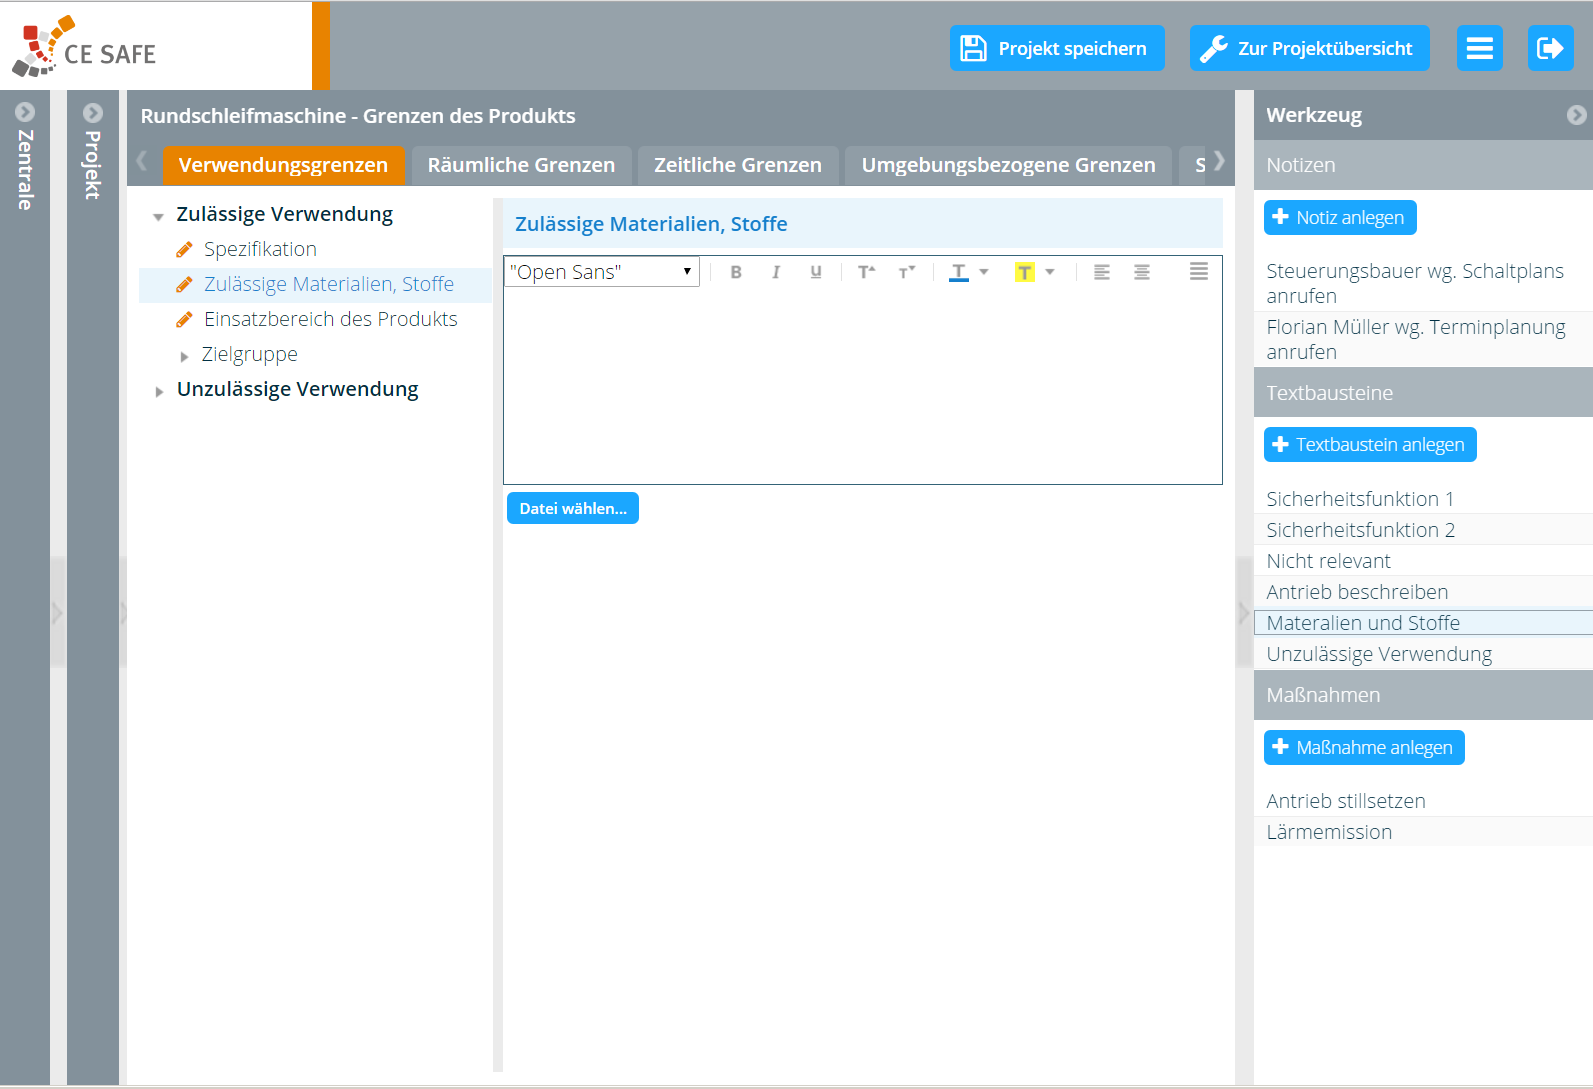1593x1089 pixels.
Task: Open the Open Sans font dropdown
Action: (x=602, y=272)
